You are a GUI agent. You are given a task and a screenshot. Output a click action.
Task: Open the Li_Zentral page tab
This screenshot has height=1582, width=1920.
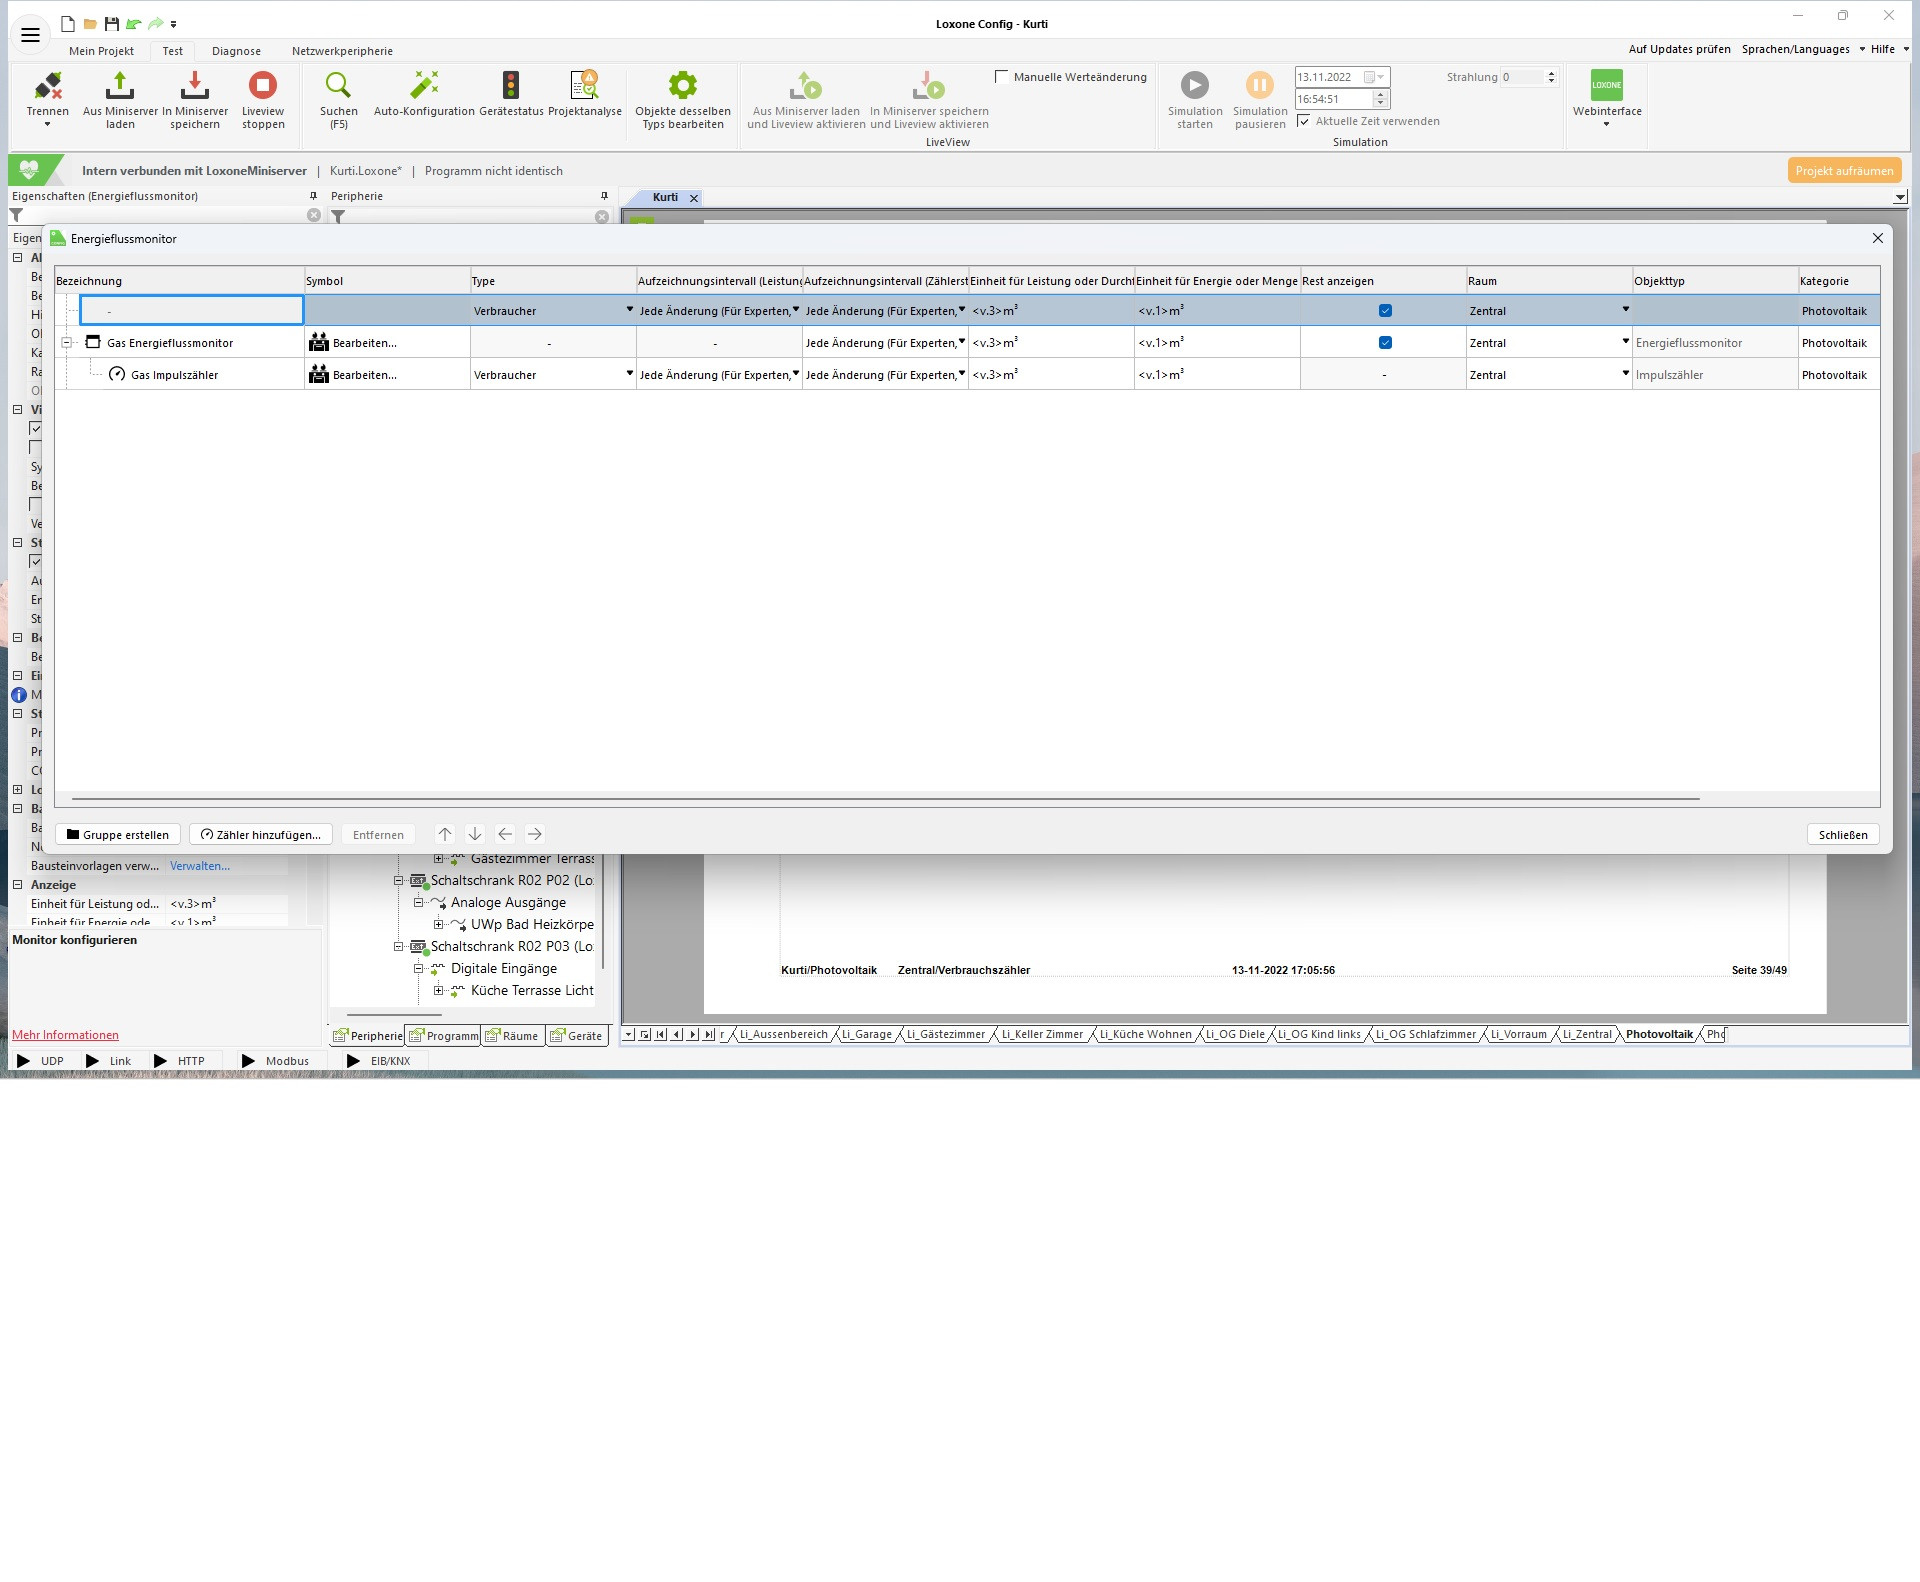pos(1587,1035)
